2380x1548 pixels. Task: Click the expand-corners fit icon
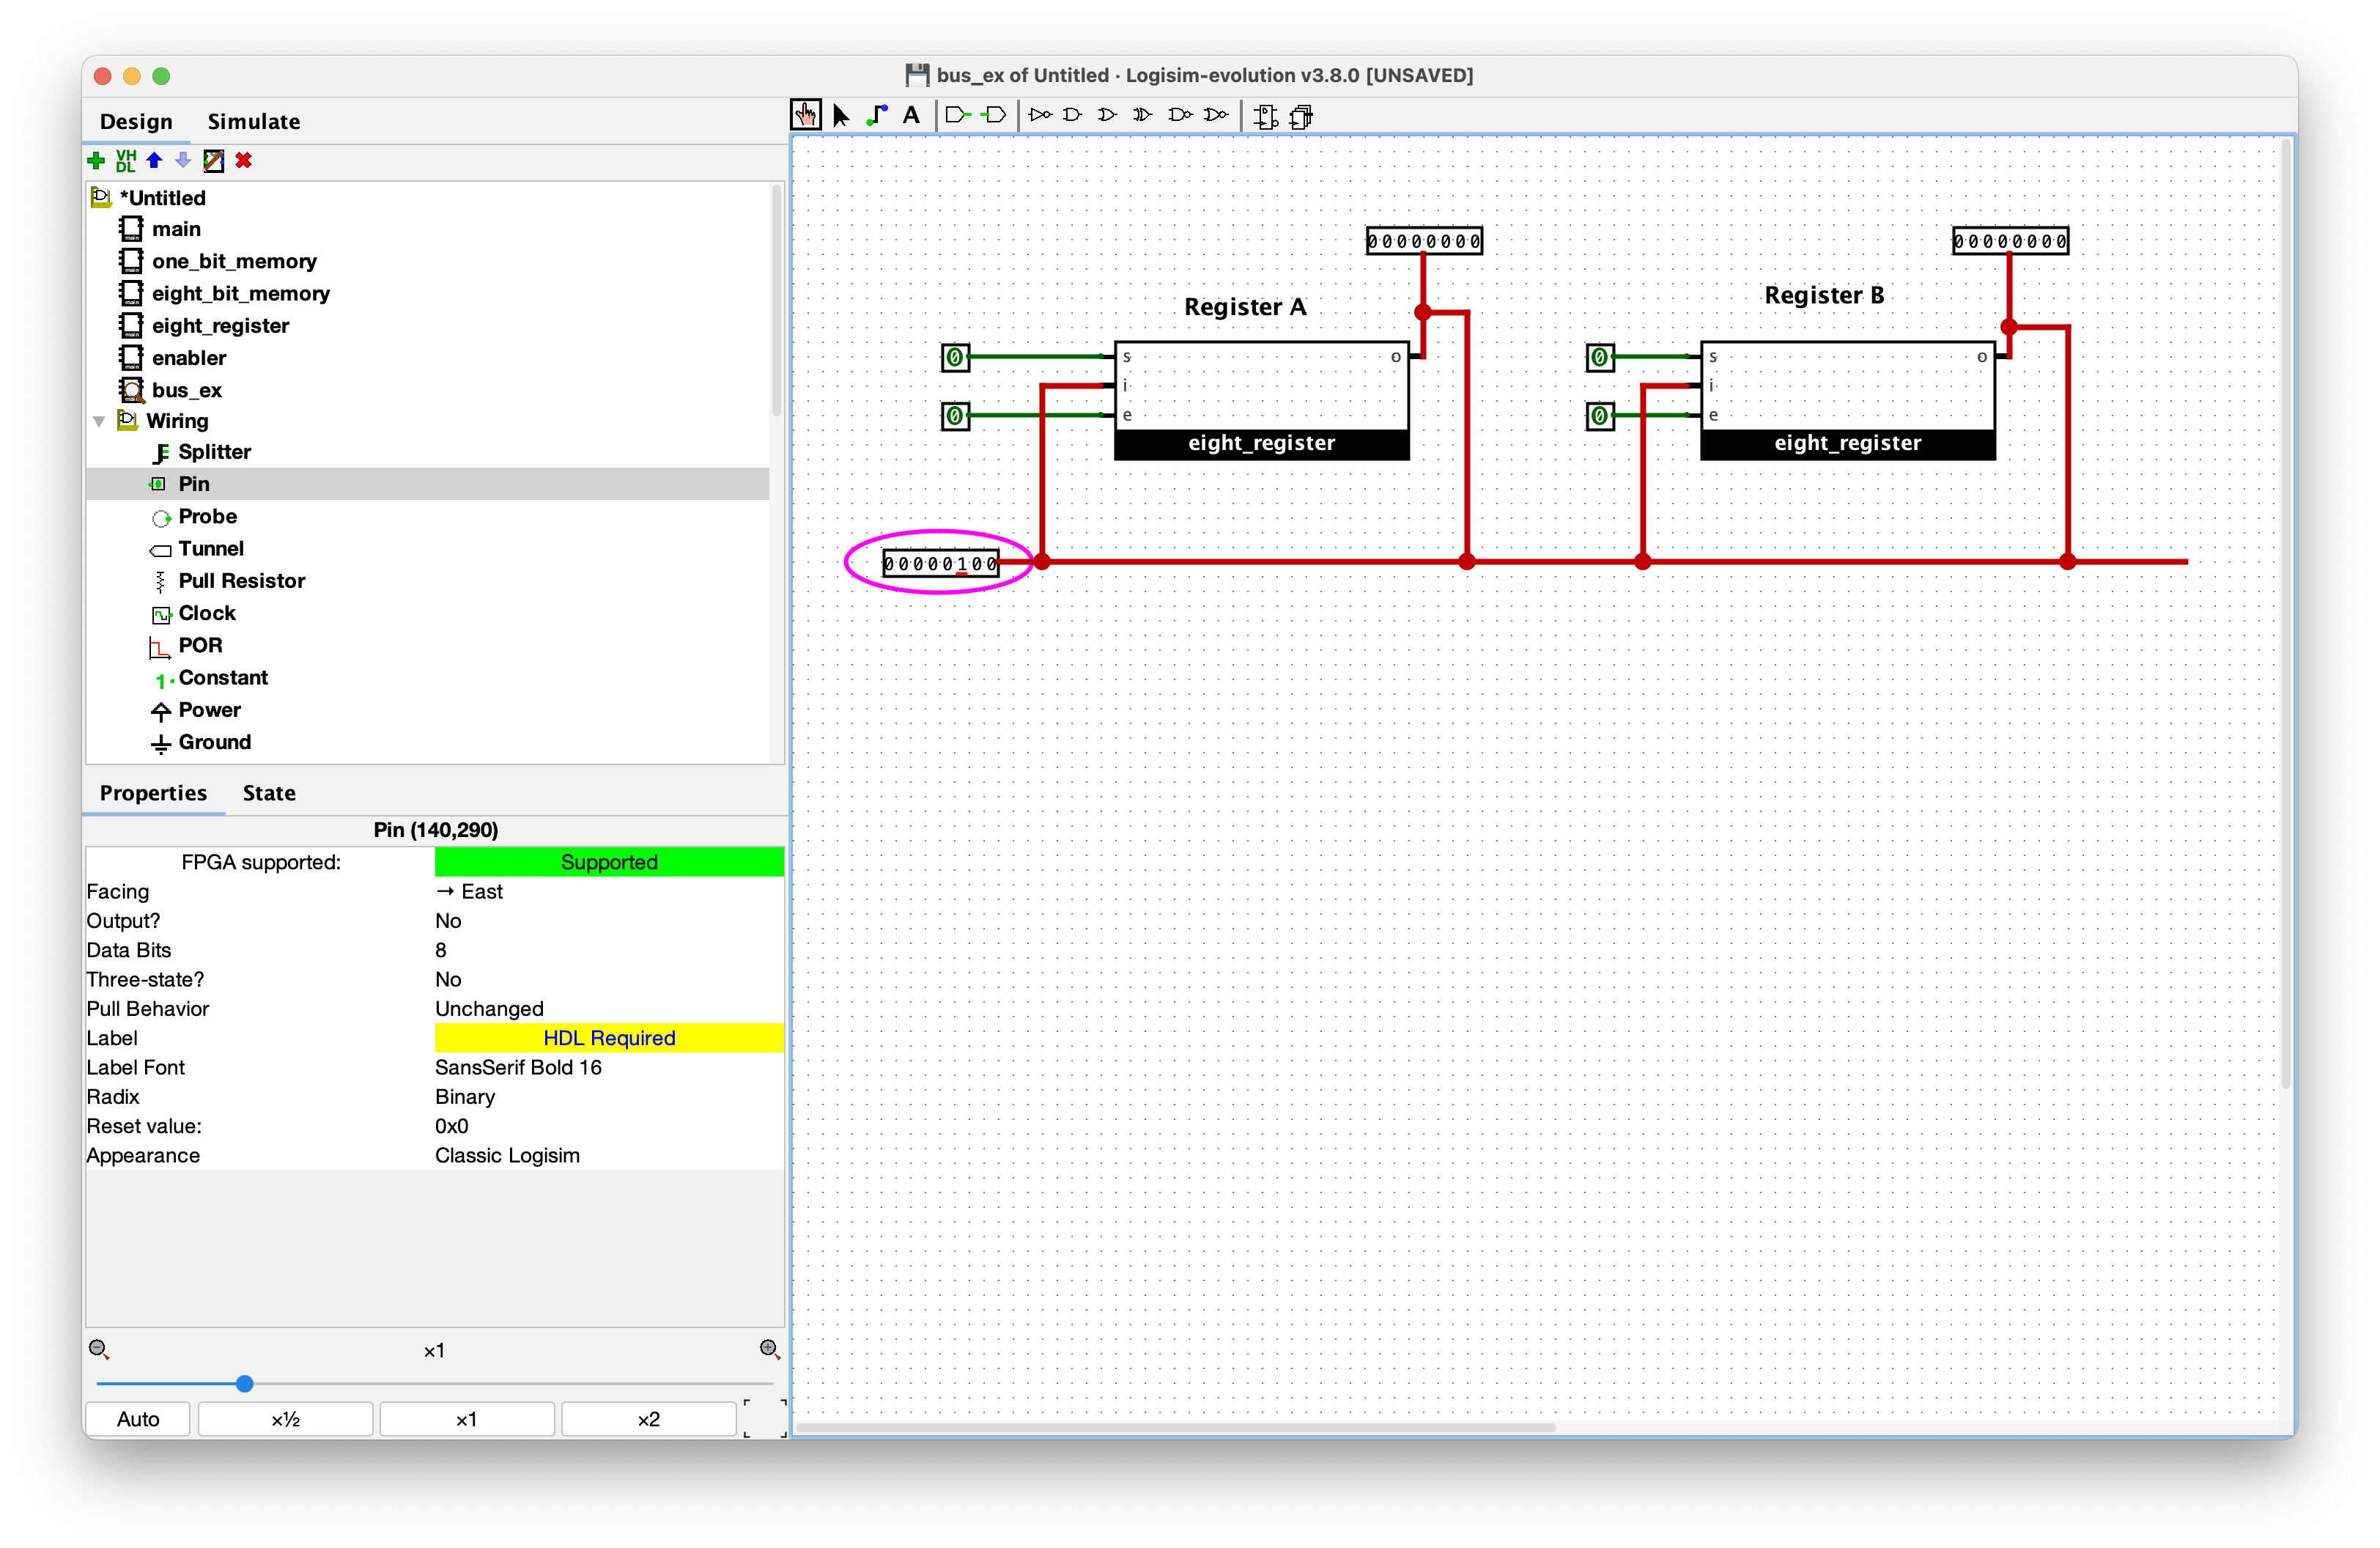765,1418
